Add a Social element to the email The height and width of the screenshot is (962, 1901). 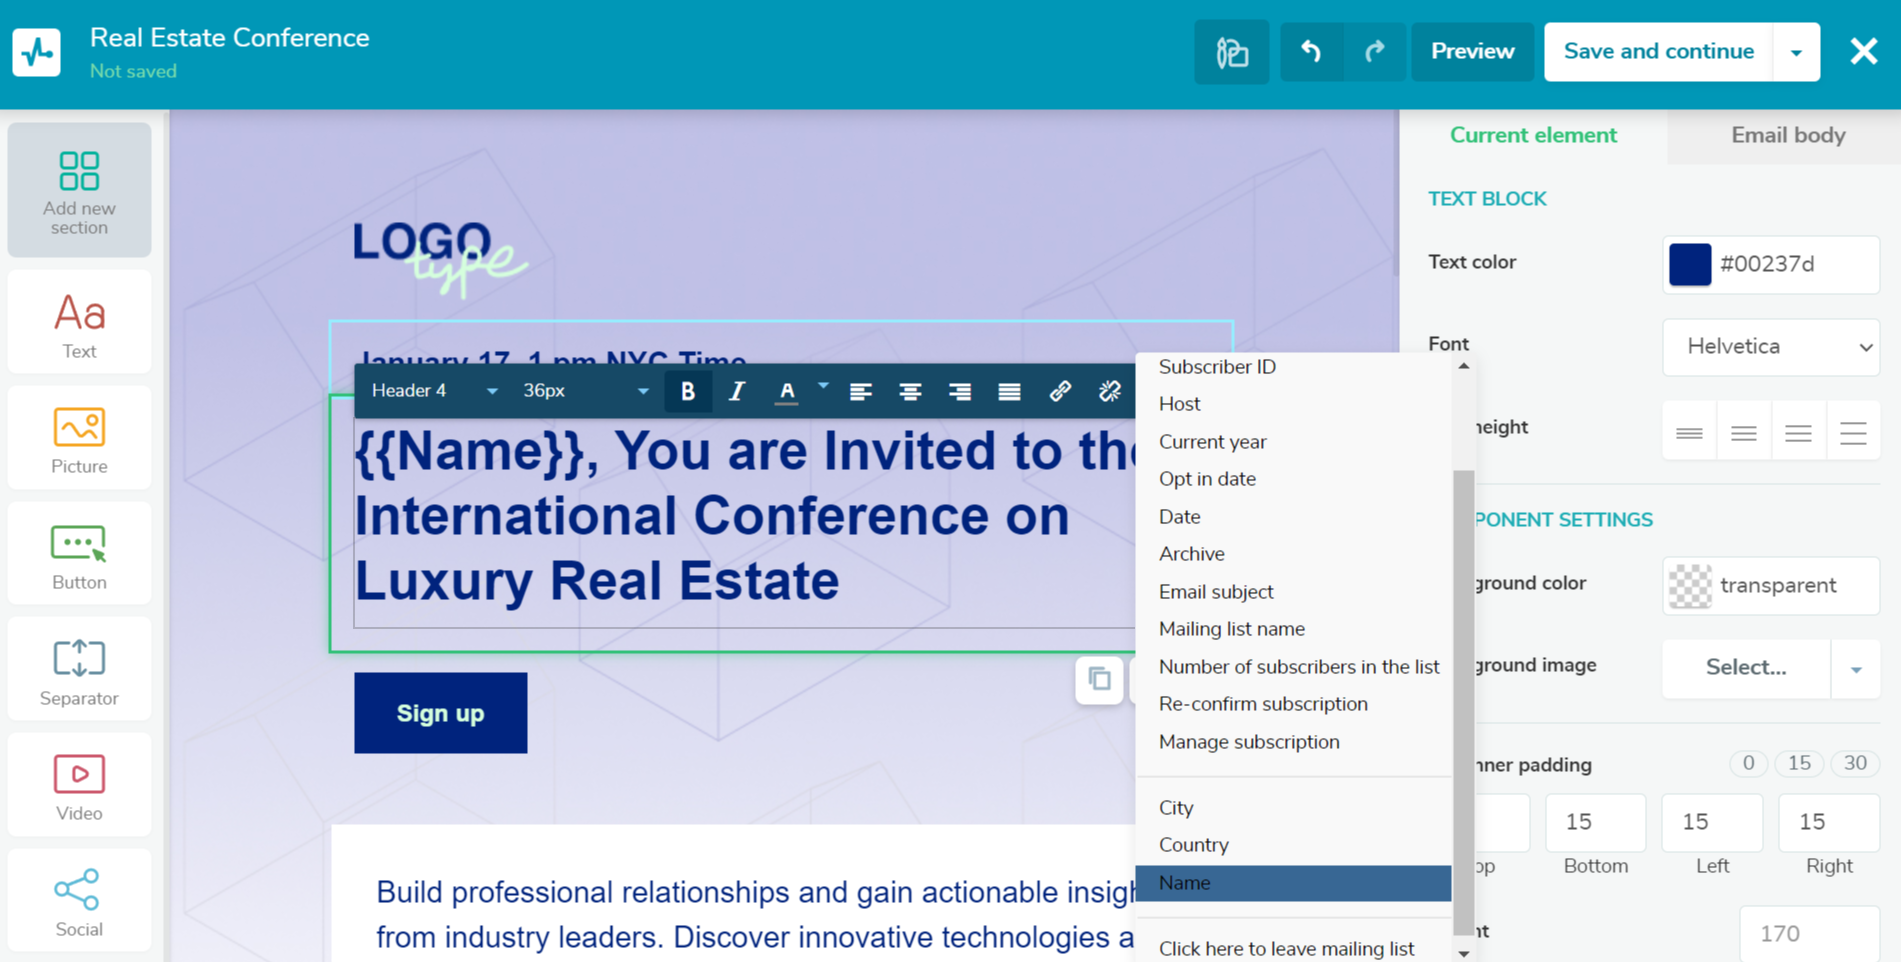79,899
